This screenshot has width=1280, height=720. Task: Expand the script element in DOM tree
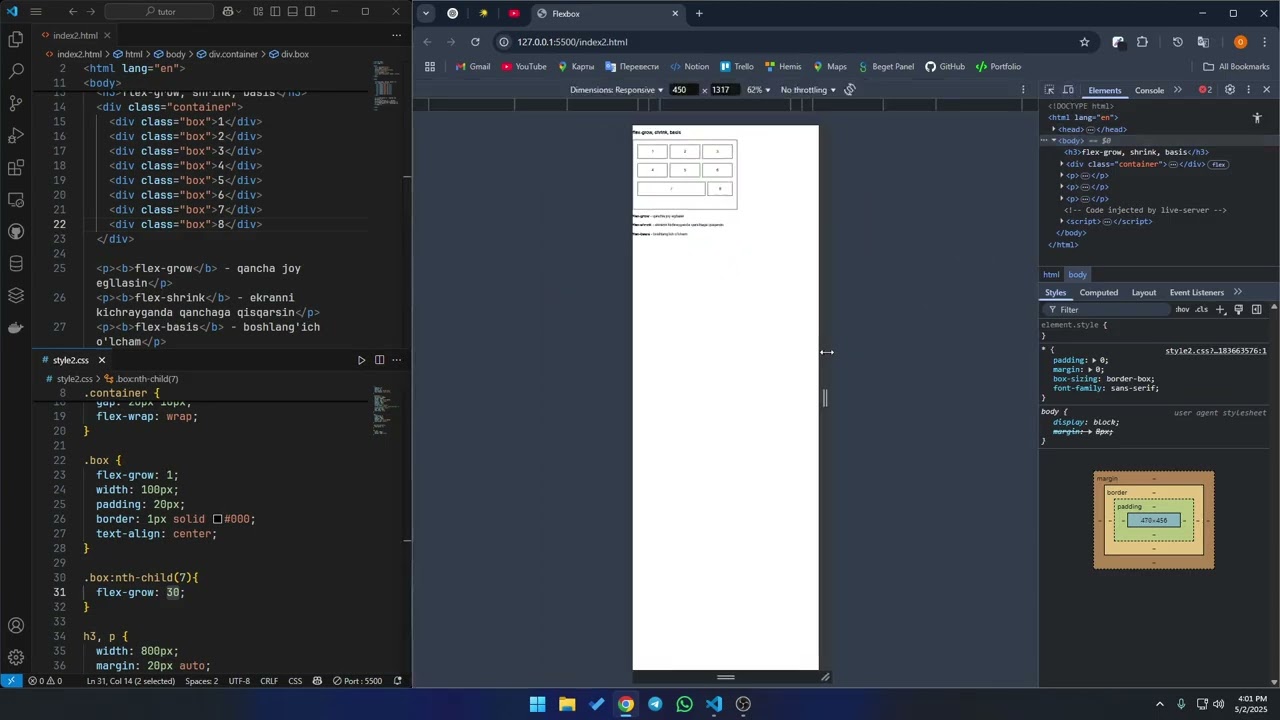point(1062,221)
